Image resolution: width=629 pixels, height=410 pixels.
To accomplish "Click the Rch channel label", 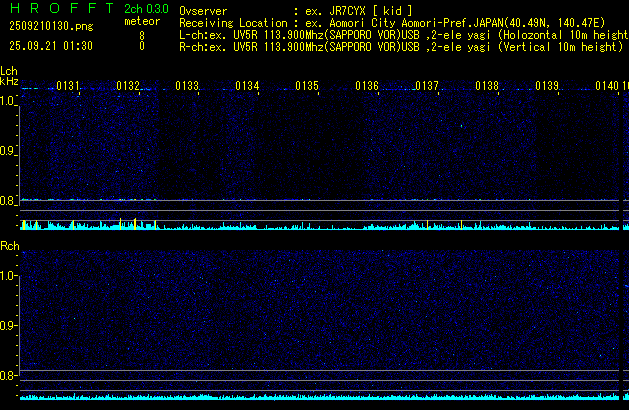I will click(x=9, y=246).
